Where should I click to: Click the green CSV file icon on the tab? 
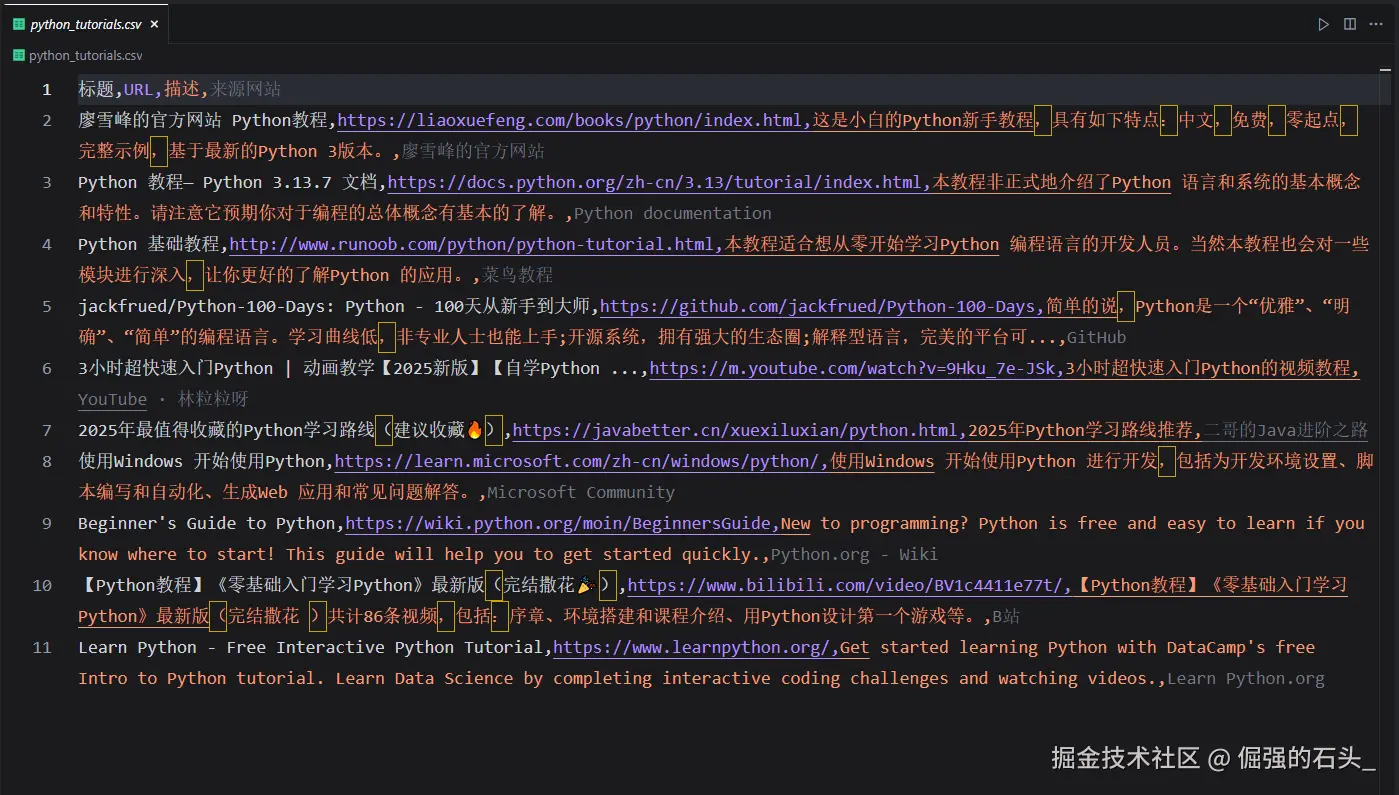coord(18,23)
